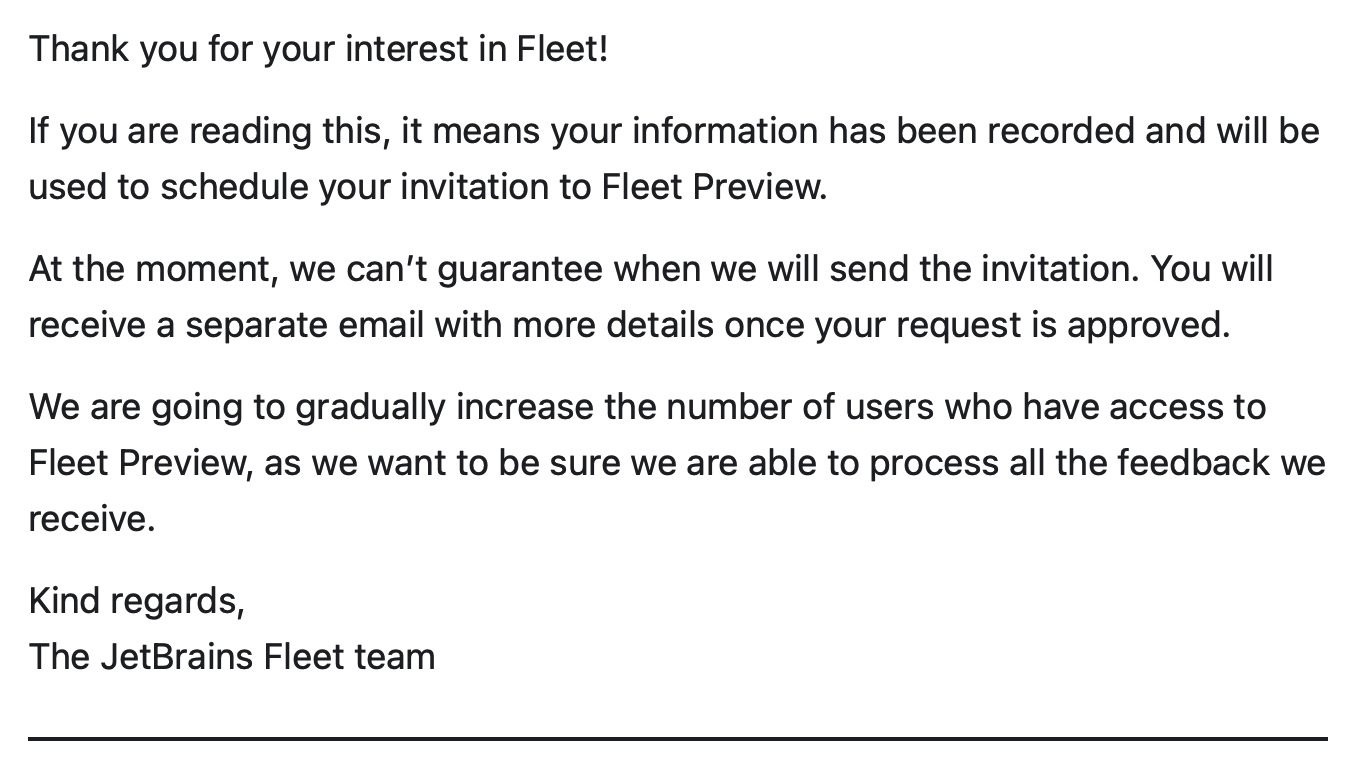Click "Fleet Preview." ending the second paragraph

click(714, 187)
